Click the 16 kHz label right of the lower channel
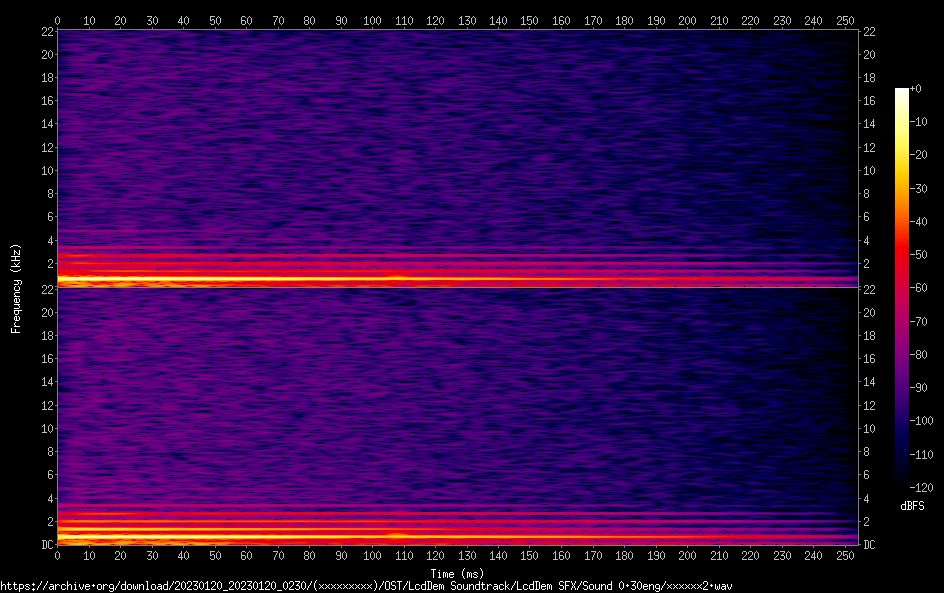 (x=870, y=358)
